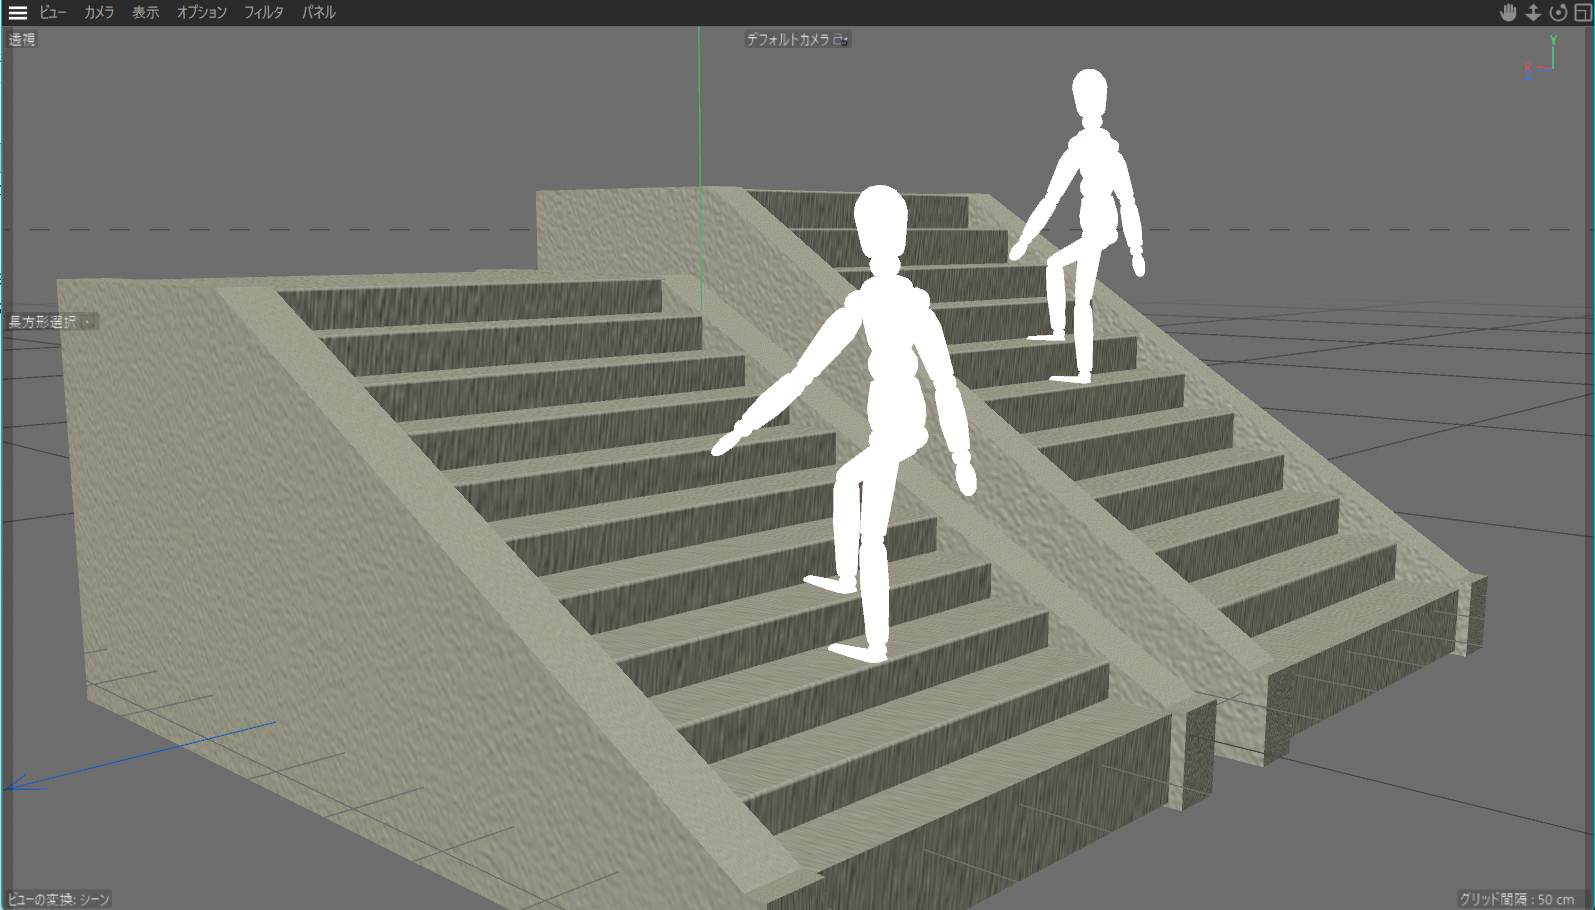Click the orbit rotate camera icon
Screen dimensions: 1595x910
pyautogui.click(x=1558, y=13)
